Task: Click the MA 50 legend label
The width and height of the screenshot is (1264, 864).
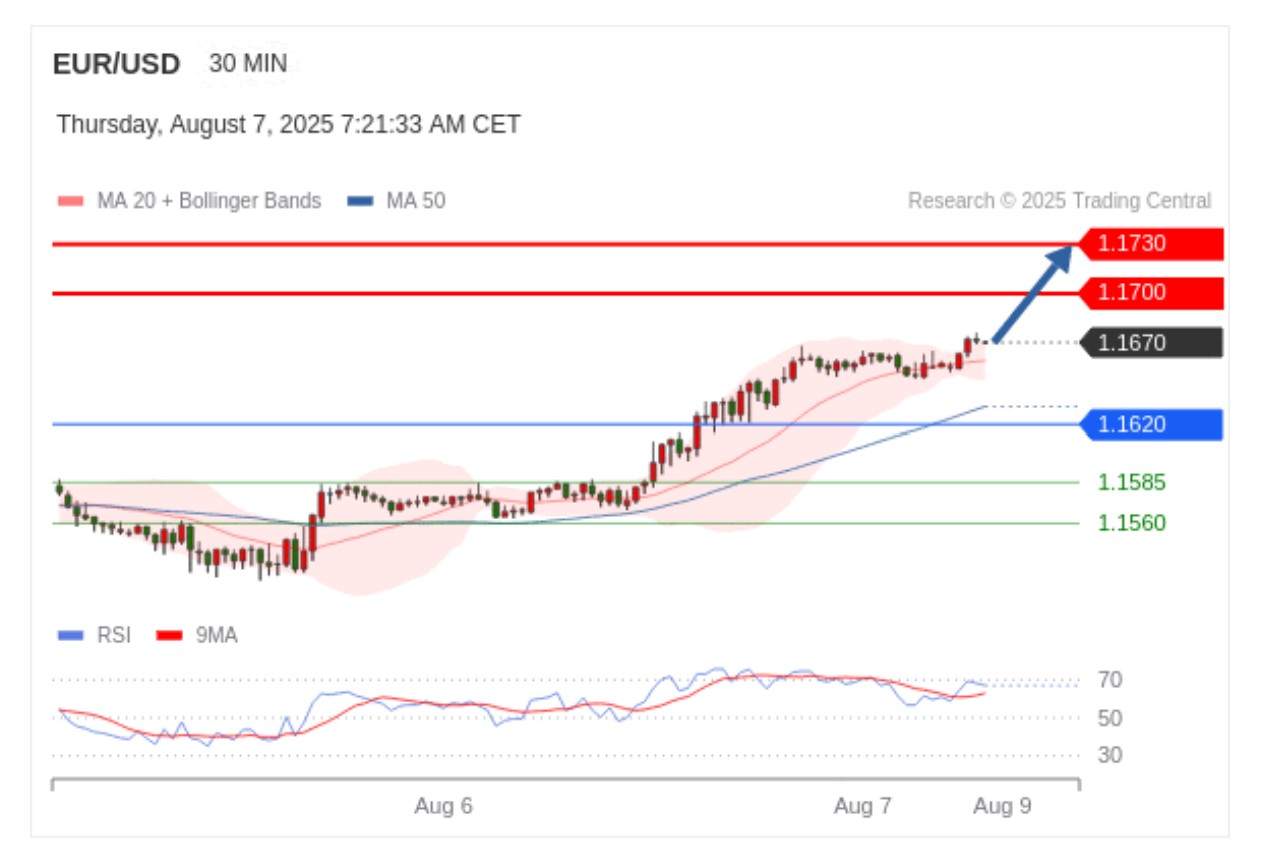Action: click(x=416, y=201)
